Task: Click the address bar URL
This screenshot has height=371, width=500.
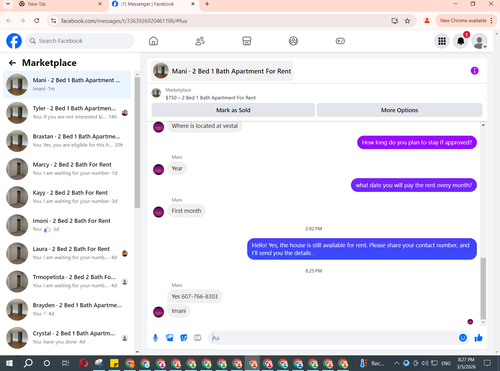Action: coord(124,21)
